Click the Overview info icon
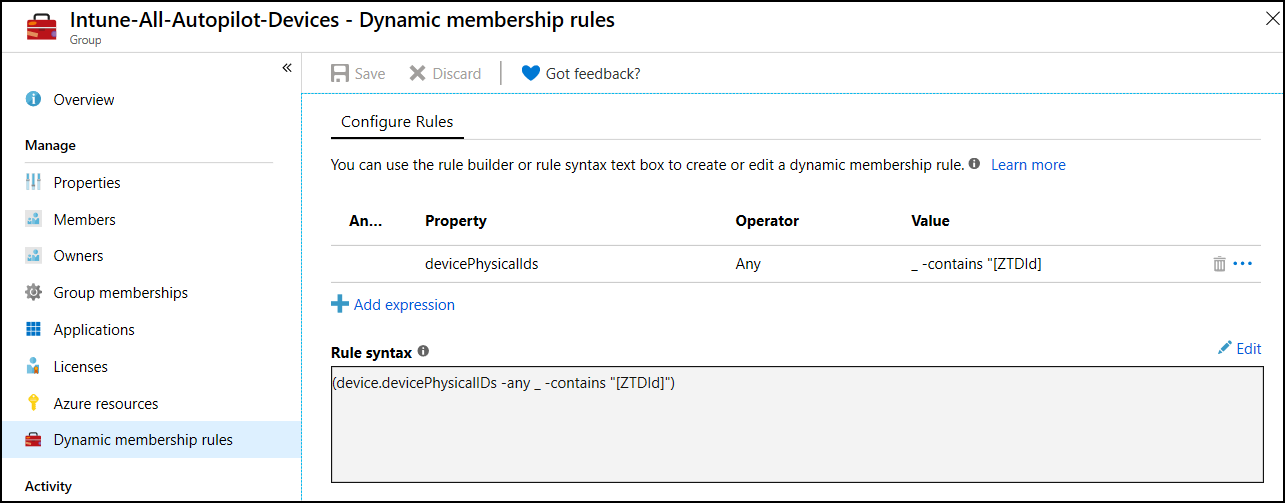1285x503 pixels. coord(33,99)
